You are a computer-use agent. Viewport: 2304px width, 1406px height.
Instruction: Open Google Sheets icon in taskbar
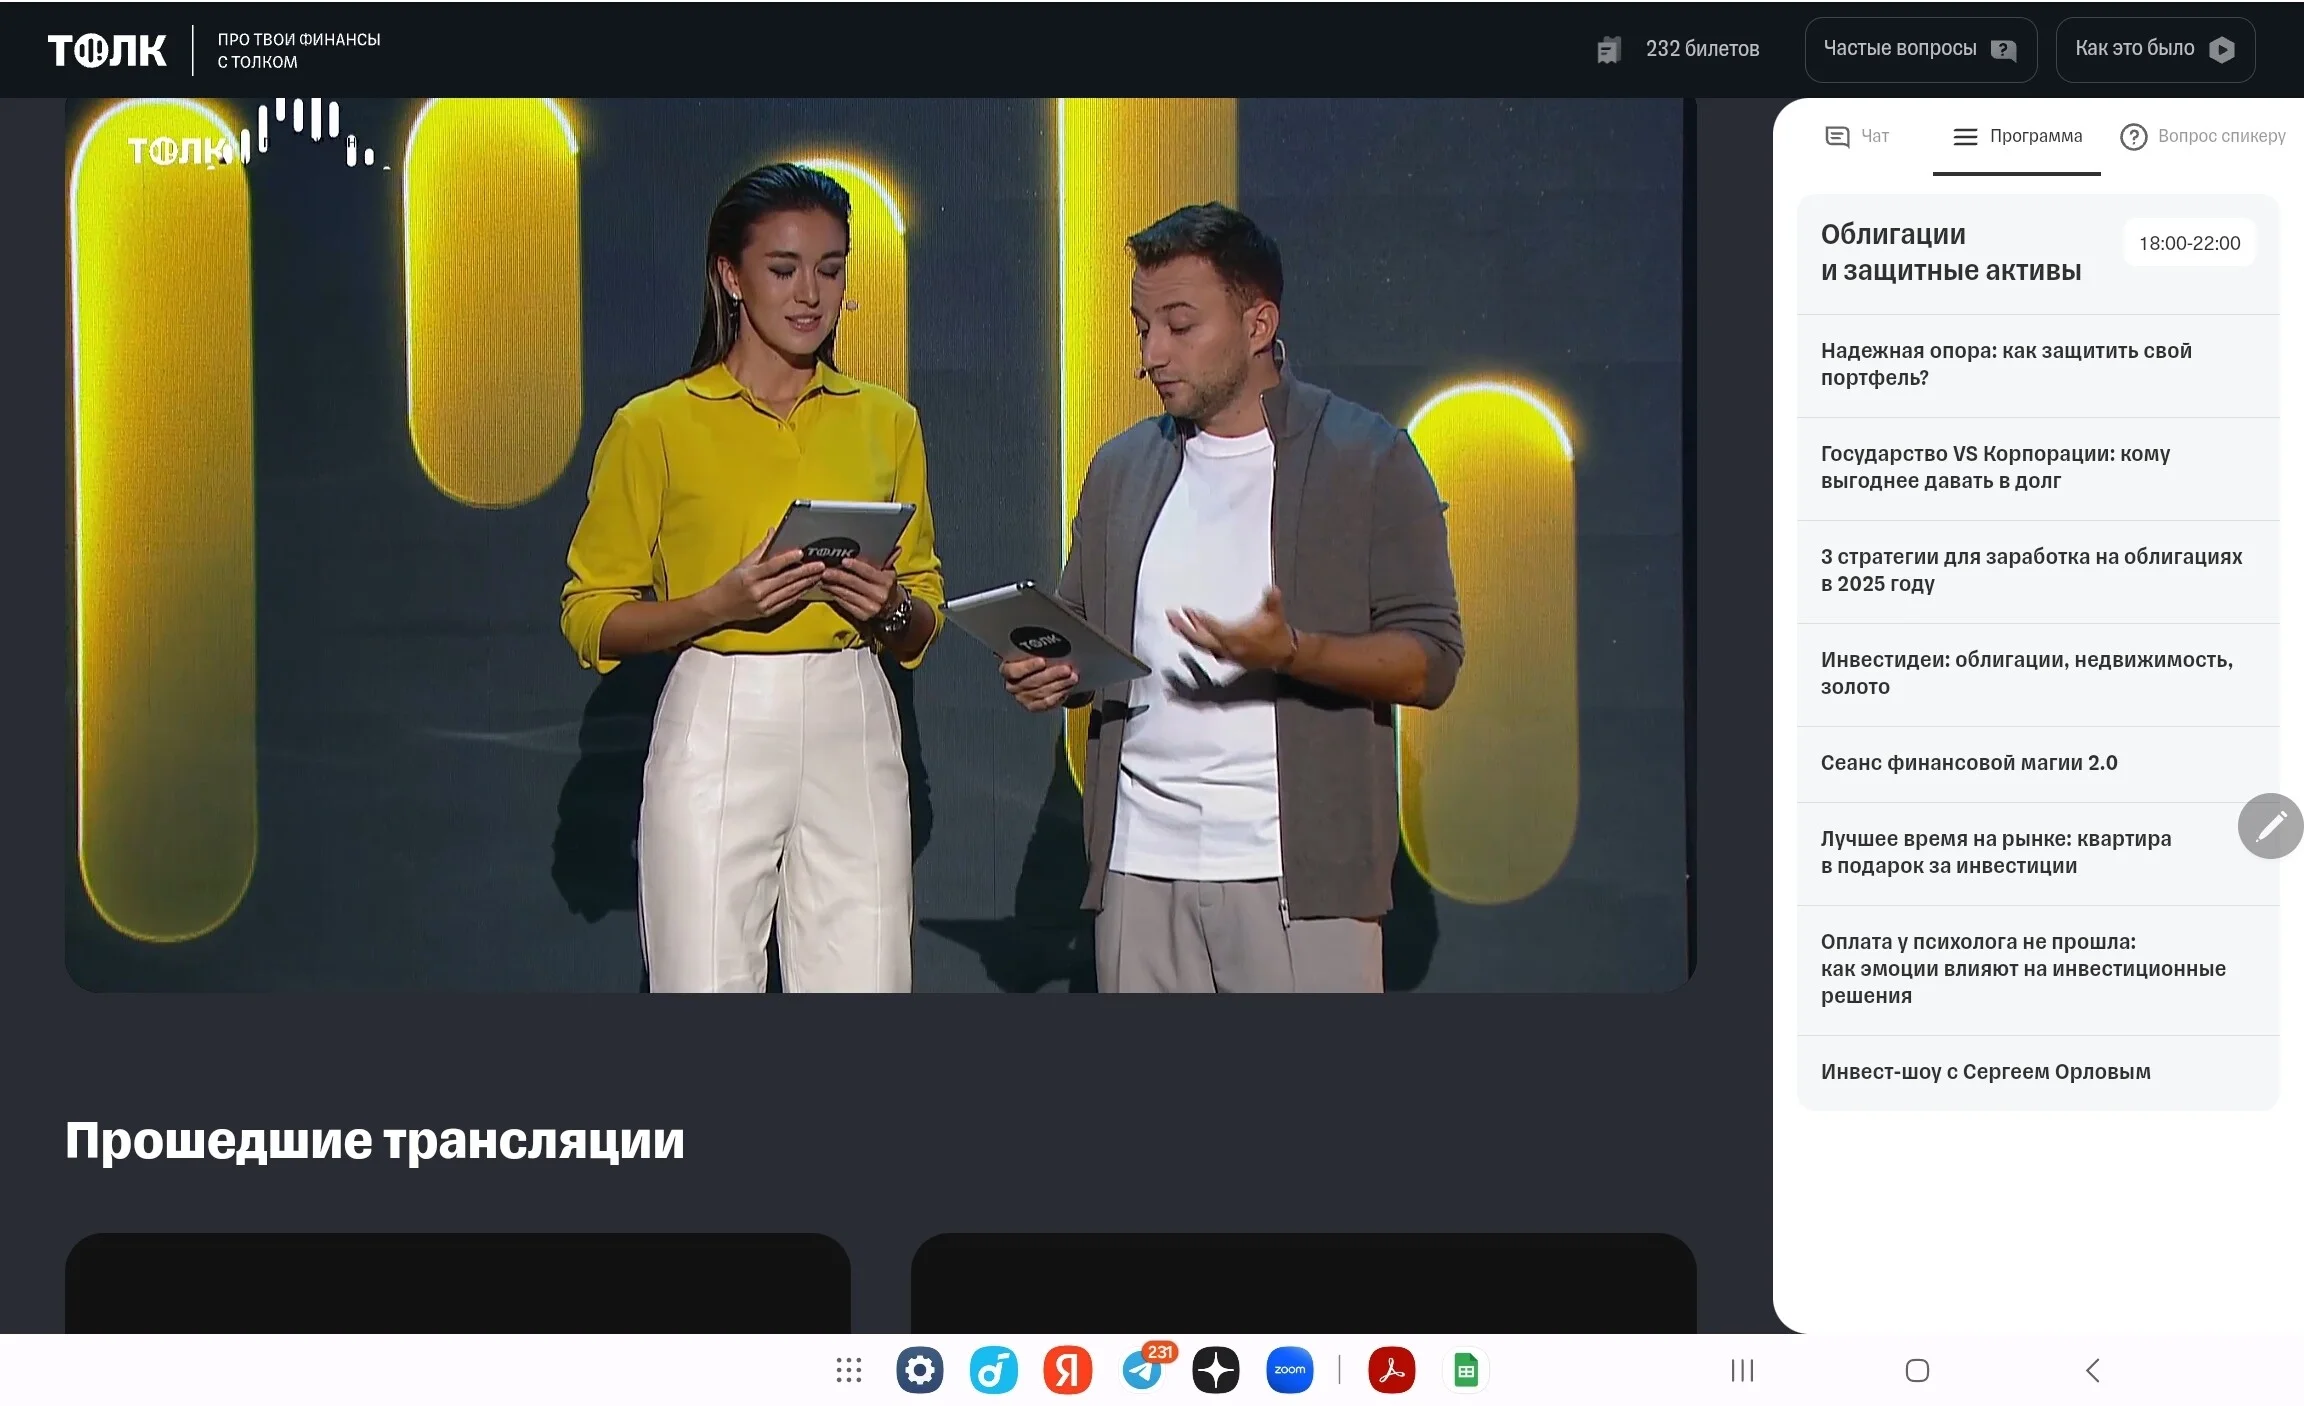coord(1466,1370)
